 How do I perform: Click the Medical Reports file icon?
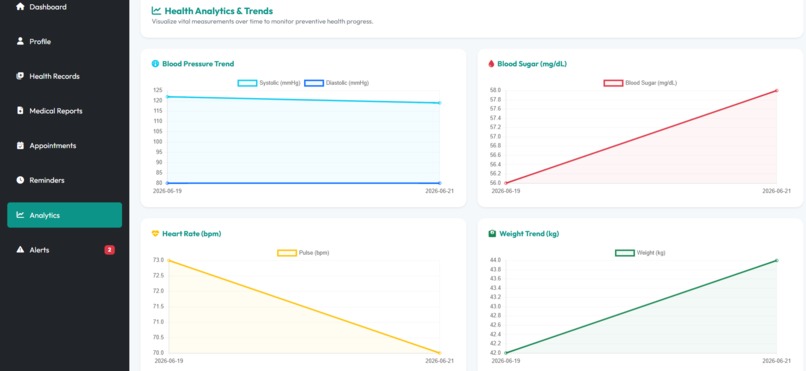pyautogui.click(x=20, y=110)
